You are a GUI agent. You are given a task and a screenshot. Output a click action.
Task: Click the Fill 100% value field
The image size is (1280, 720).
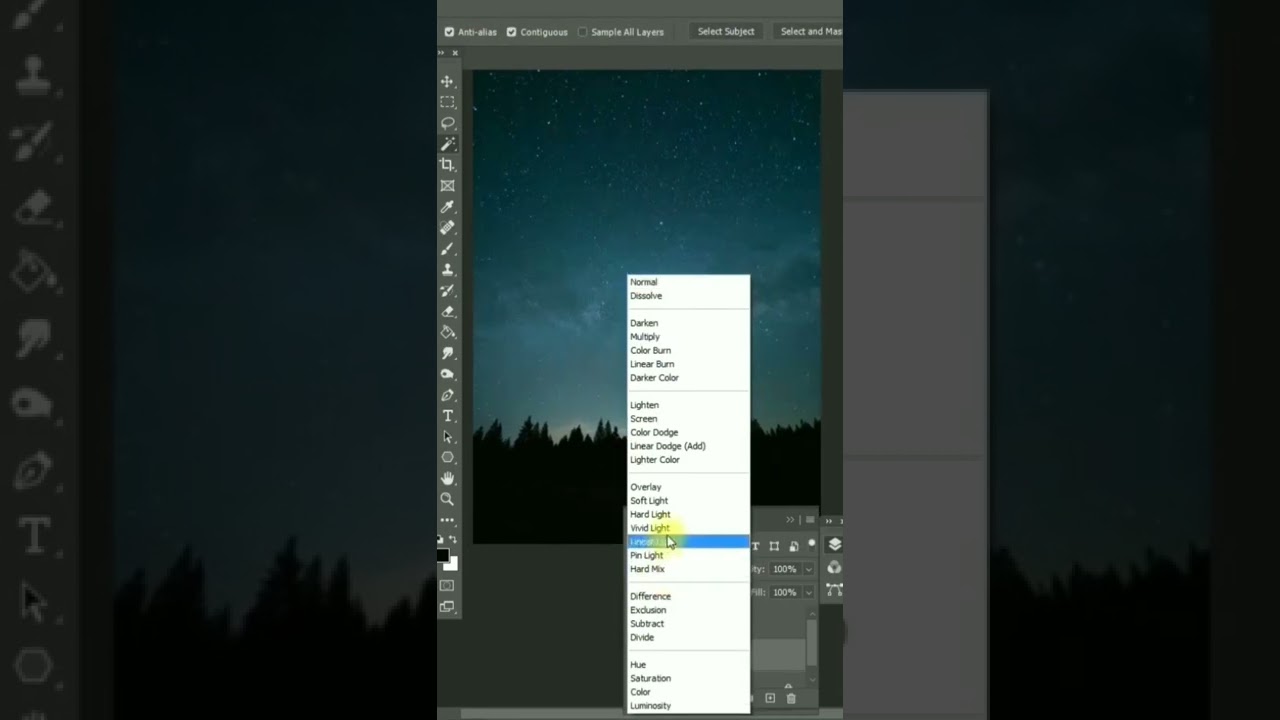[785, 592]
